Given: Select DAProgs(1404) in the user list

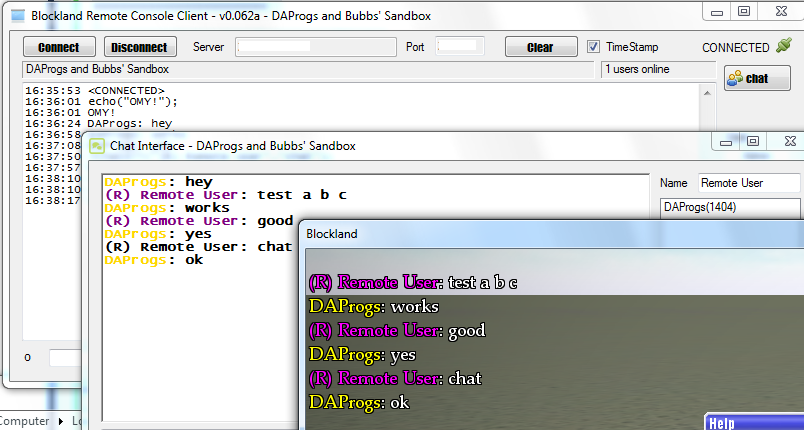Looking at the screenshot, I should tap(700, 207).
